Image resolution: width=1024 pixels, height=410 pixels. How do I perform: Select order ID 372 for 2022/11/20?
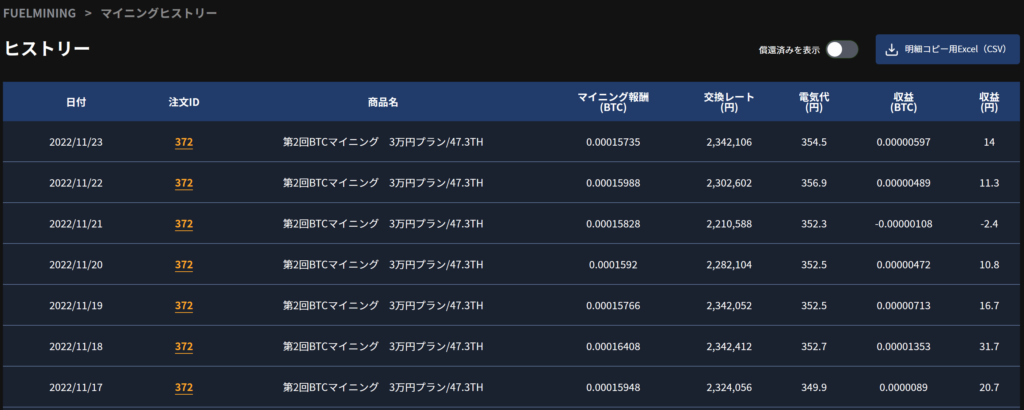(184, 265)
